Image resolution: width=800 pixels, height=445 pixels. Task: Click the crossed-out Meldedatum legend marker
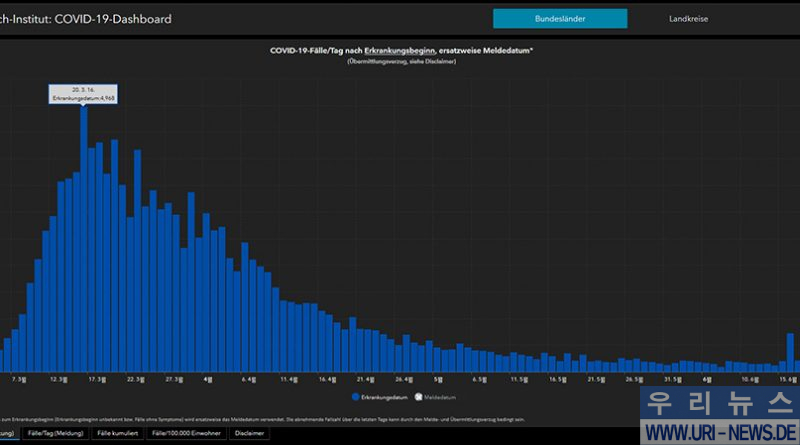(x=418, y=397)
